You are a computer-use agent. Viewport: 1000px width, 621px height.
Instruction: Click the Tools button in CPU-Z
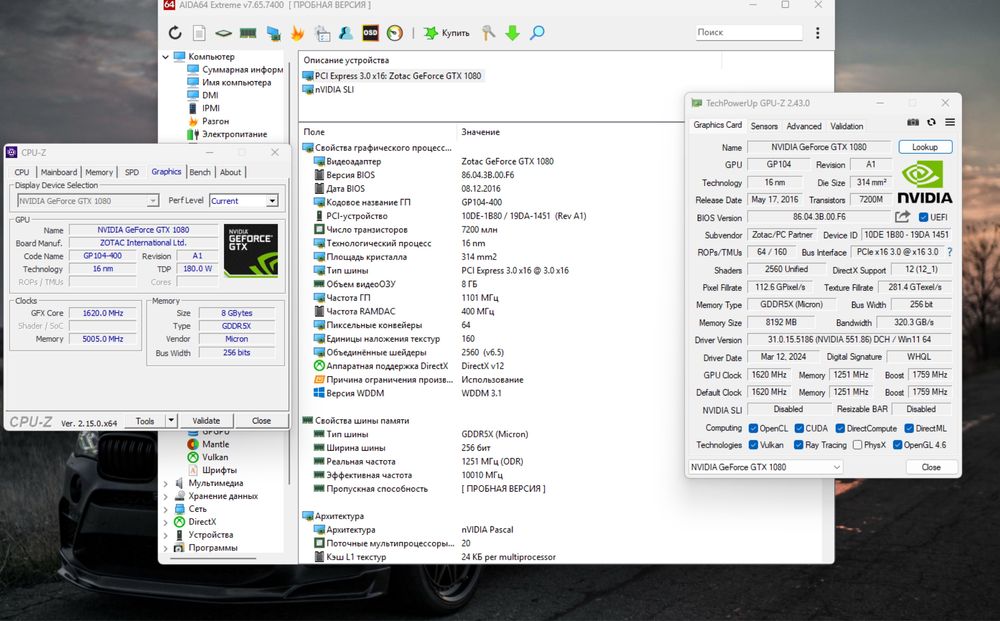click(x=145, y=420)
